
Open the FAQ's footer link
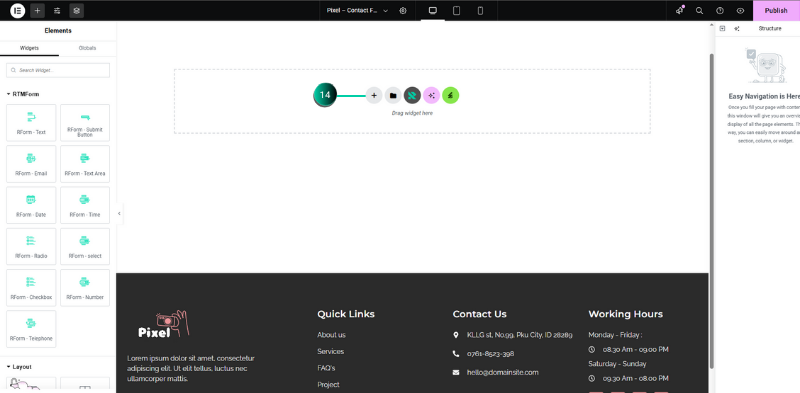click(x=326, y=368)
